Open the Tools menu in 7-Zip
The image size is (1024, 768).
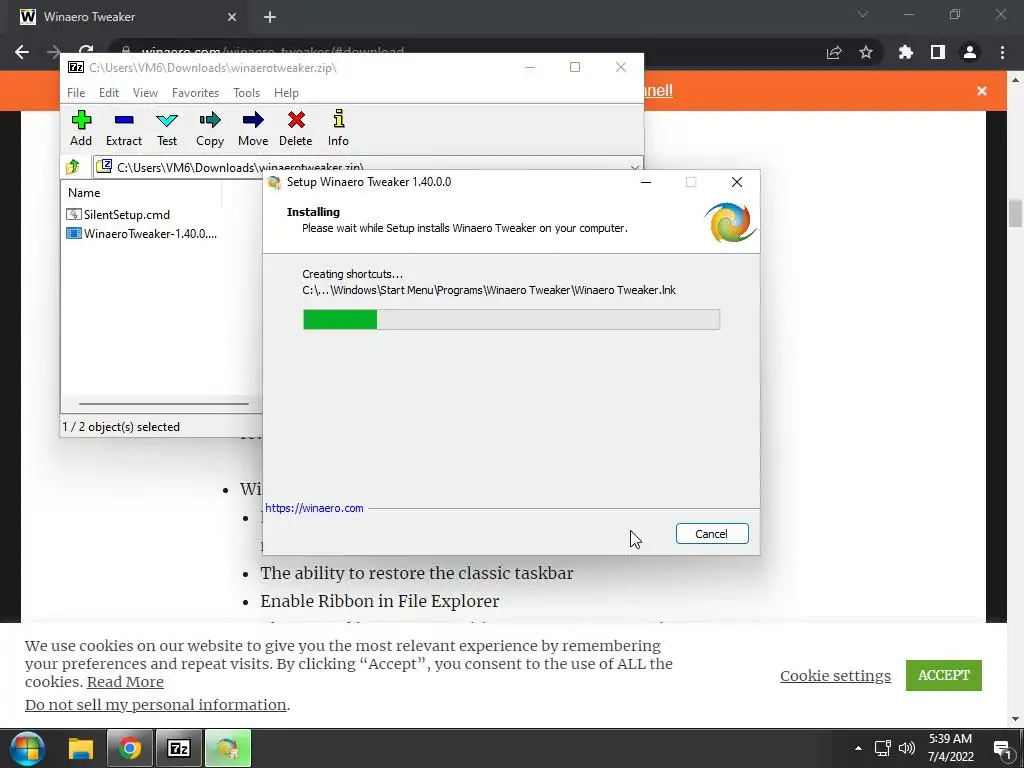click(x=246, y=93)
